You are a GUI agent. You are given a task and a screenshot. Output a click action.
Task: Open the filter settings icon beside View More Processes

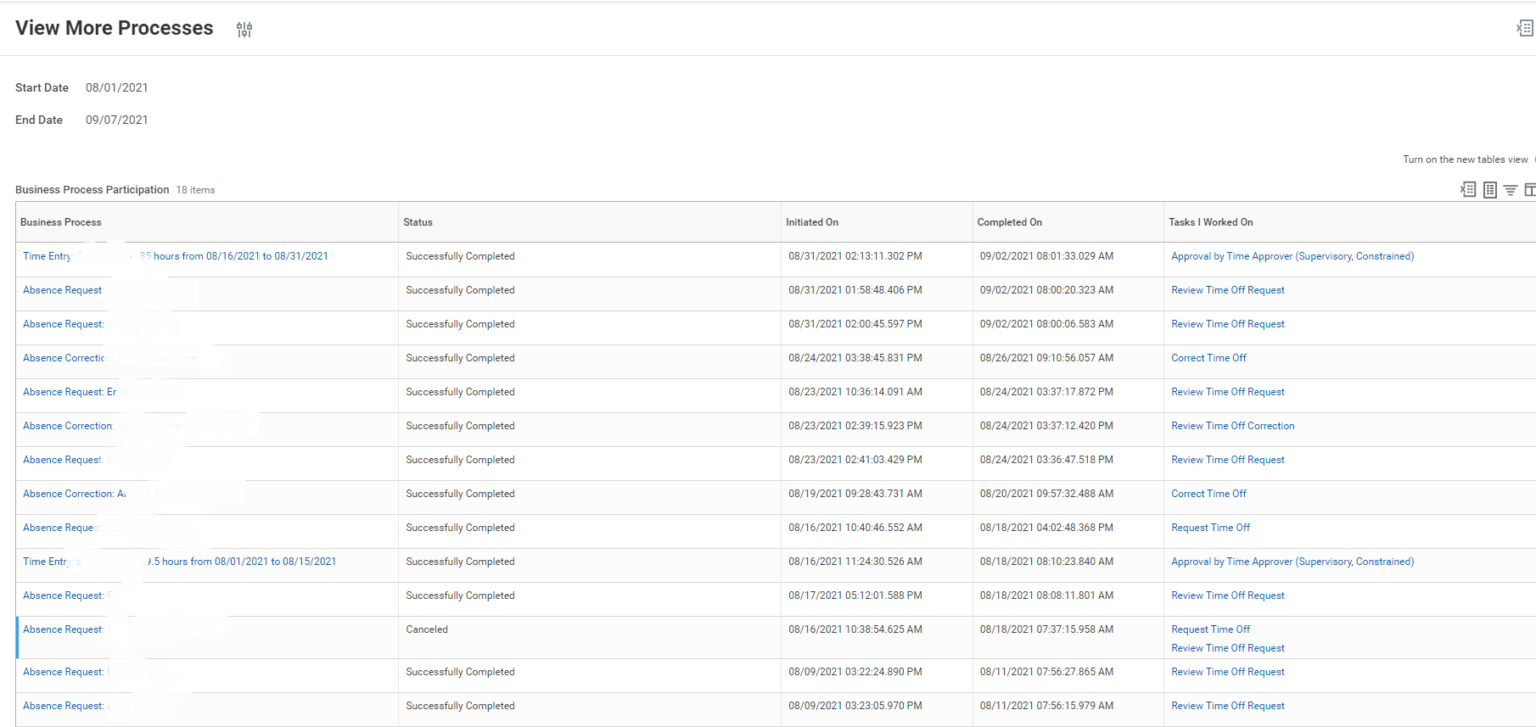(243, 29)
